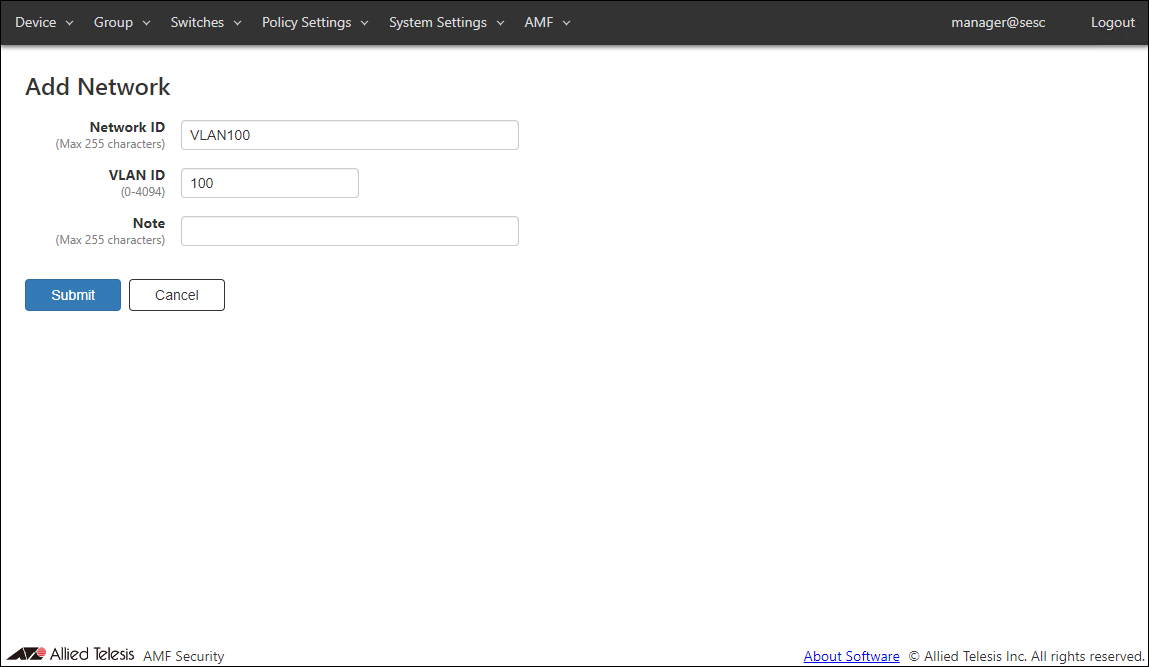Focus the Network ID text field
Image resolution: width=1149 pixels, height=667 pixels.
click(349, 135)
